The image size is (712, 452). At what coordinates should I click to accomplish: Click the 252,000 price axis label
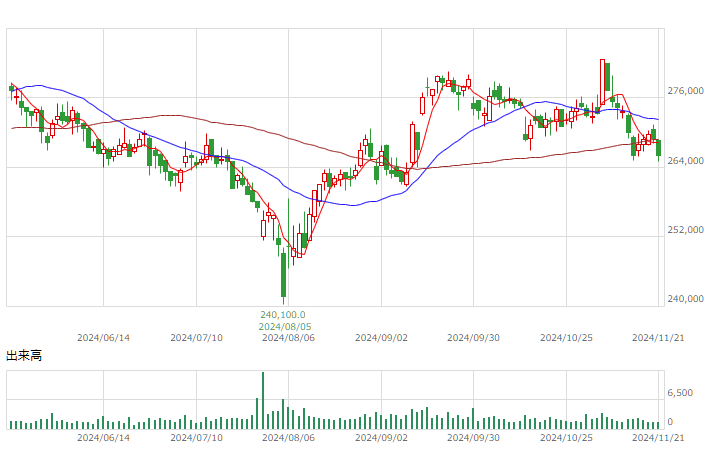click(685, 230)
